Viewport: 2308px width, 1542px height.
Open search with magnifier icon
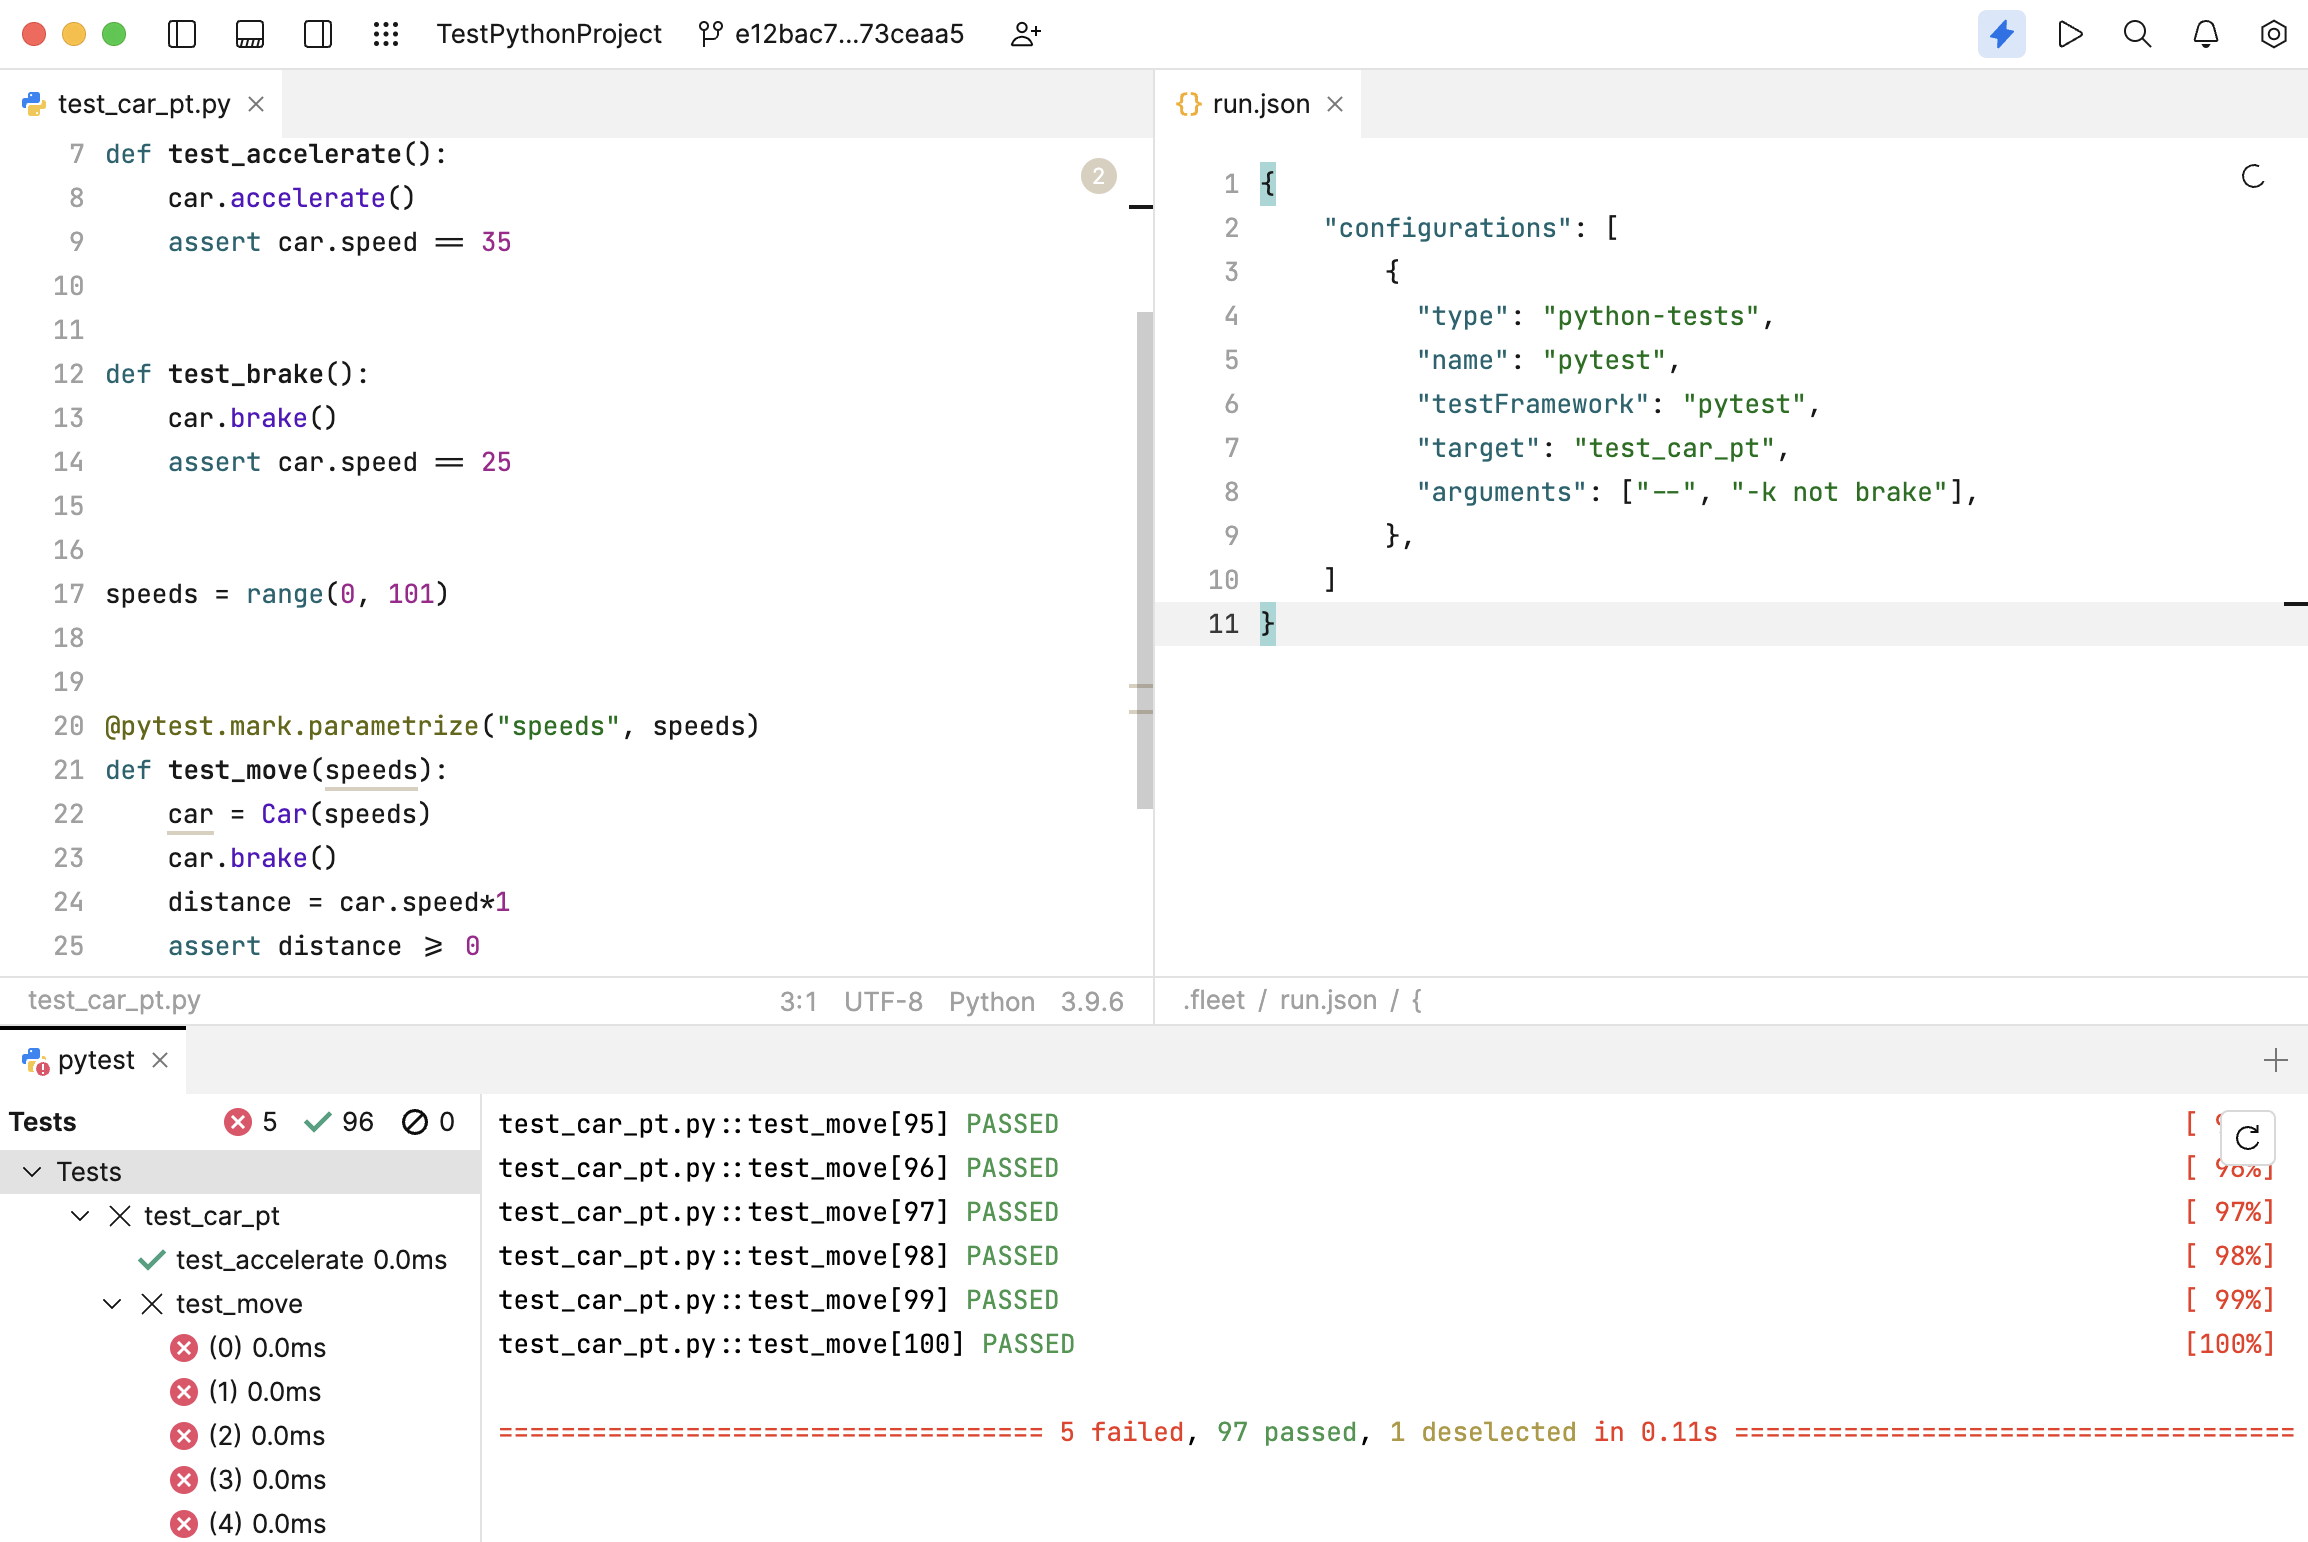pos(2138,34)
